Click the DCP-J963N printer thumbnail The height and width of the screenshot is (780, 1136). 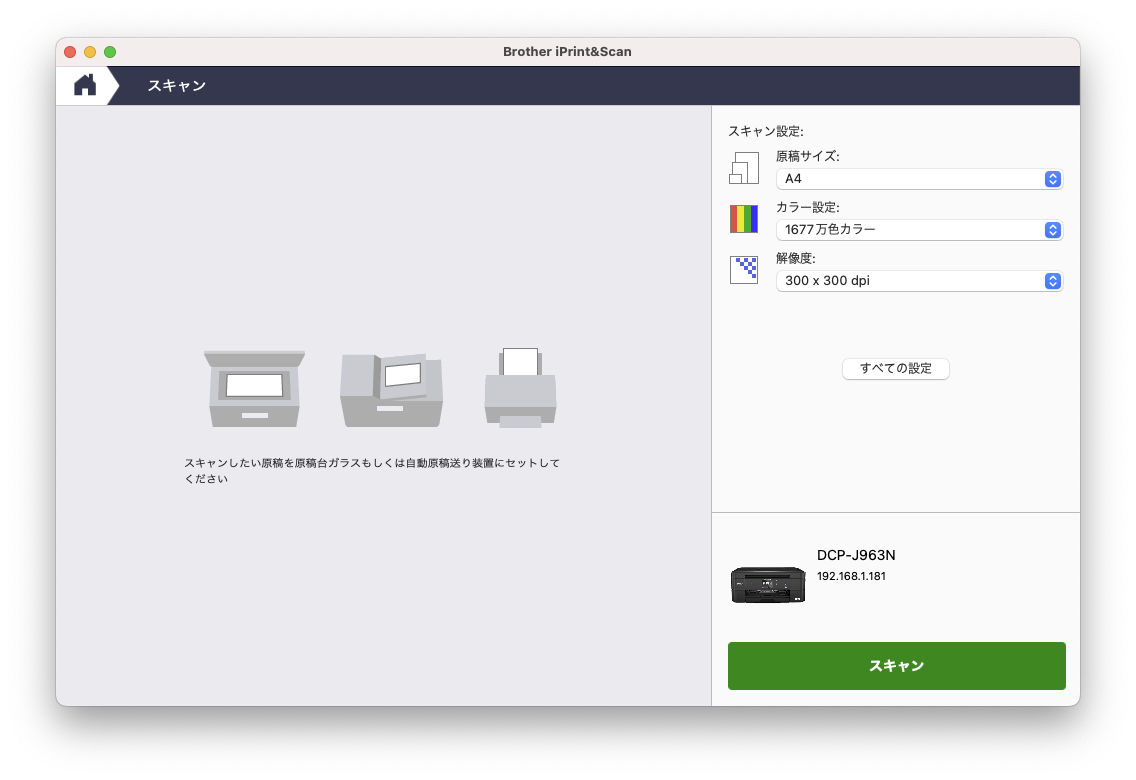click(768, 584)
